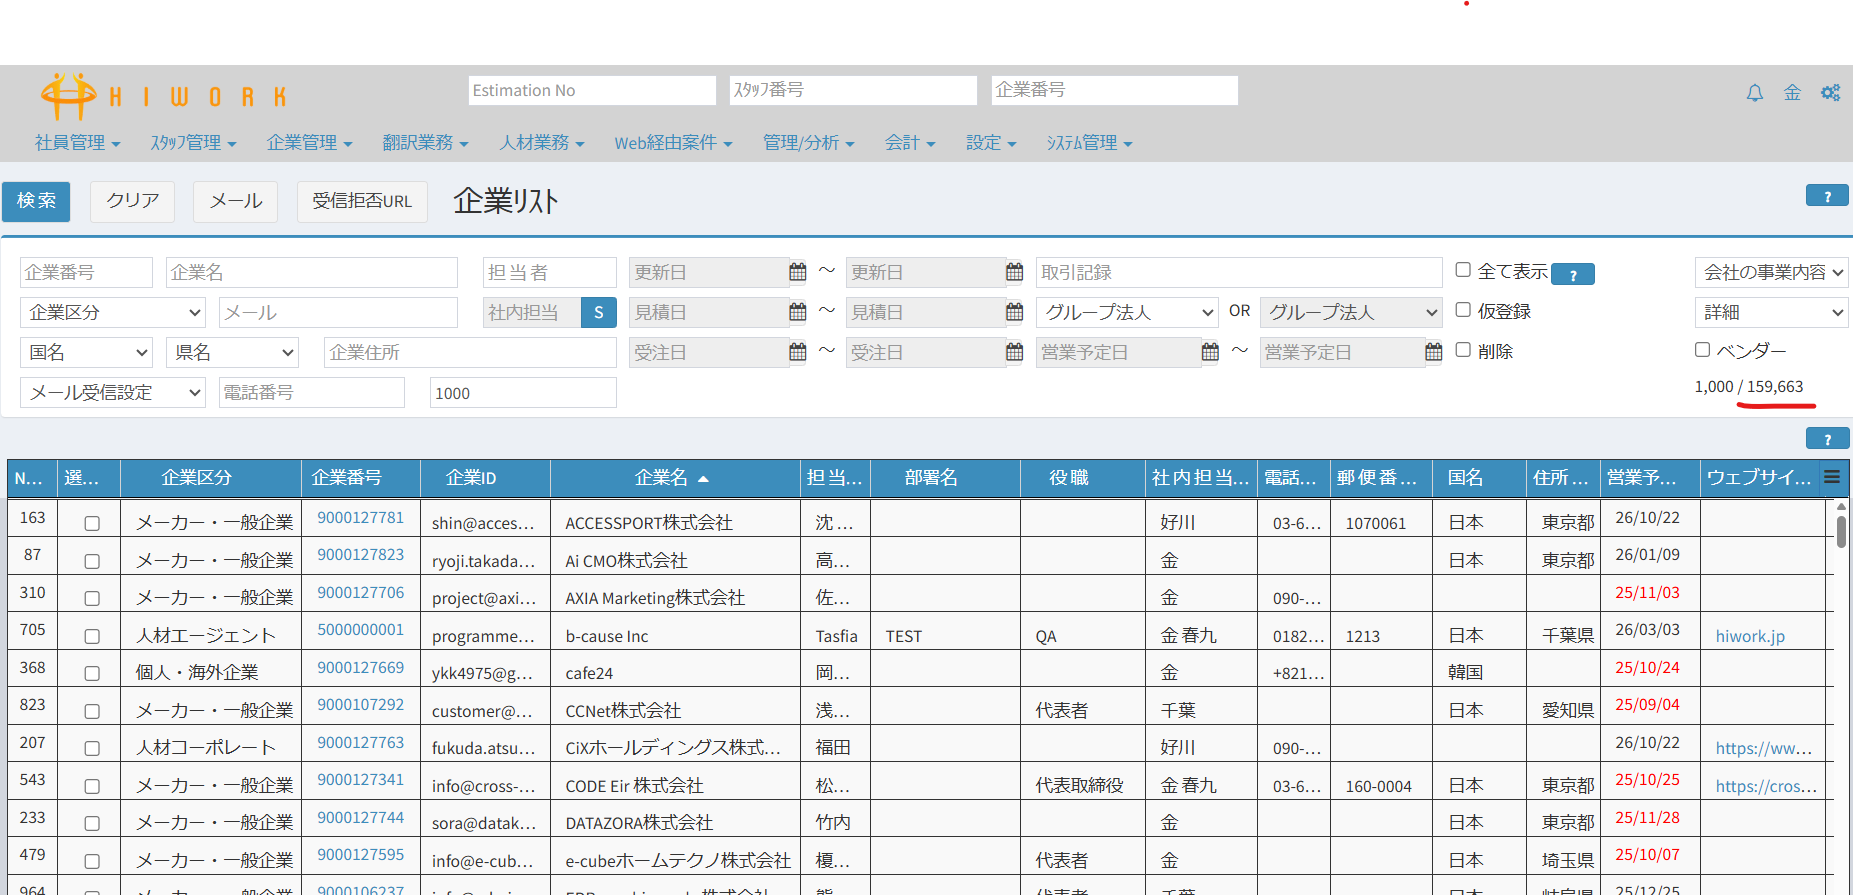Open company number link 9000127781
1853x895 pixels.
pos(360,518)
